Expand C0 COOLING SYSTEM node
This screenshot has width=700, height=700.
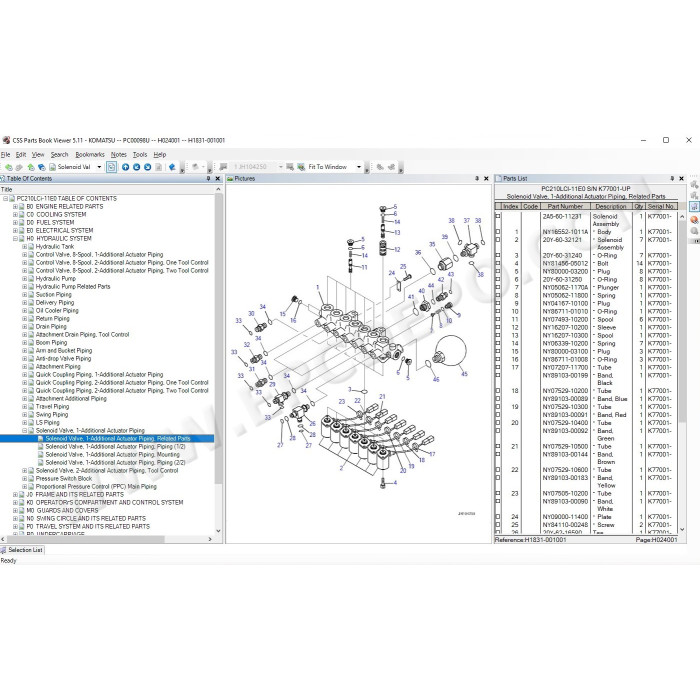(x=15, y=215)
